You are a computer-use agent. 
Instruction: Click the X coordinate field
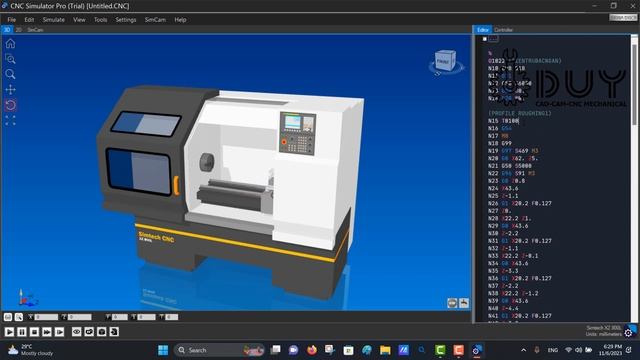46,317
